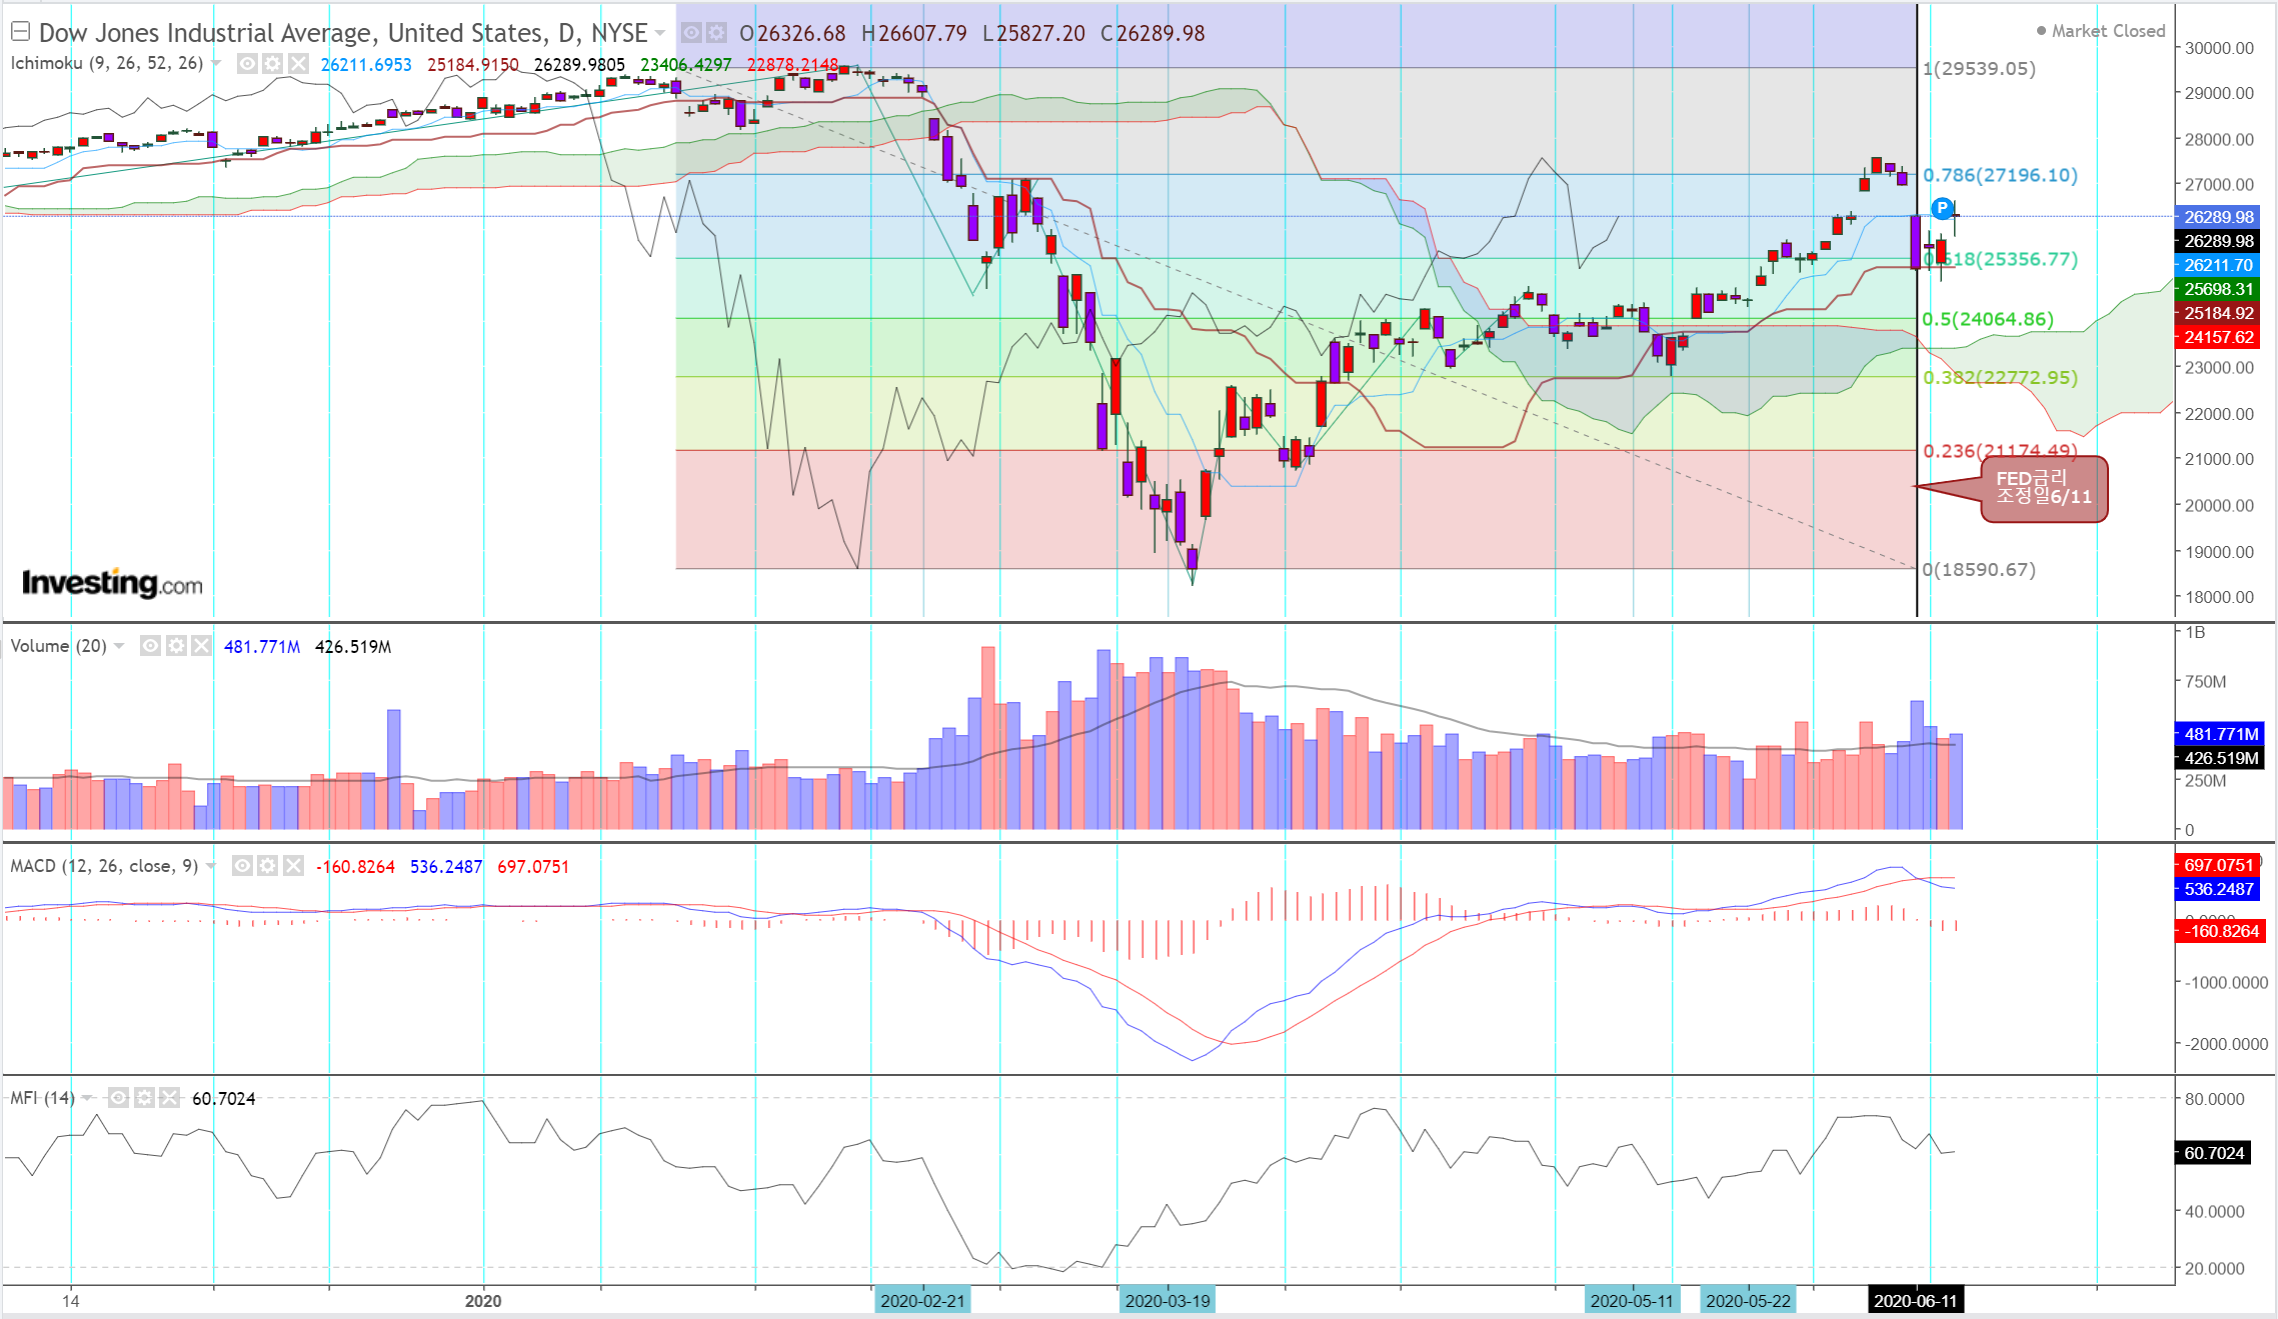Image resolution: width=2278 pixels, height=1319 pixels.
Task: Click the 2020-03-19 date label on the time axis
Action: point(1167,1301)
